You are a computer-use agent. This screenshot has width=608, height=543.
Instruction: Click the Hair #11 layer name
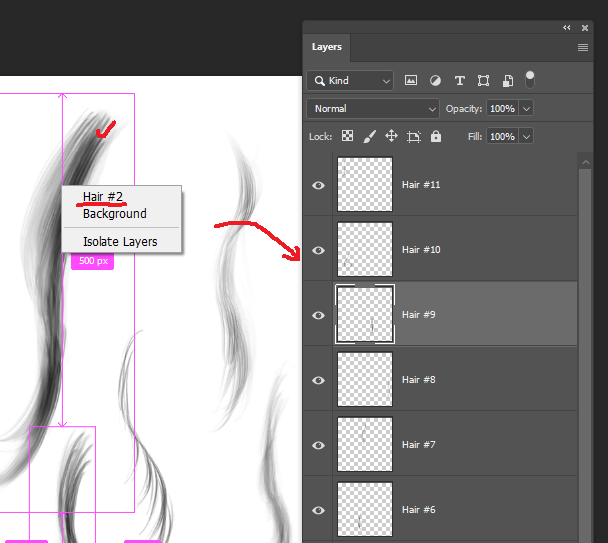[x=421, y=185]
